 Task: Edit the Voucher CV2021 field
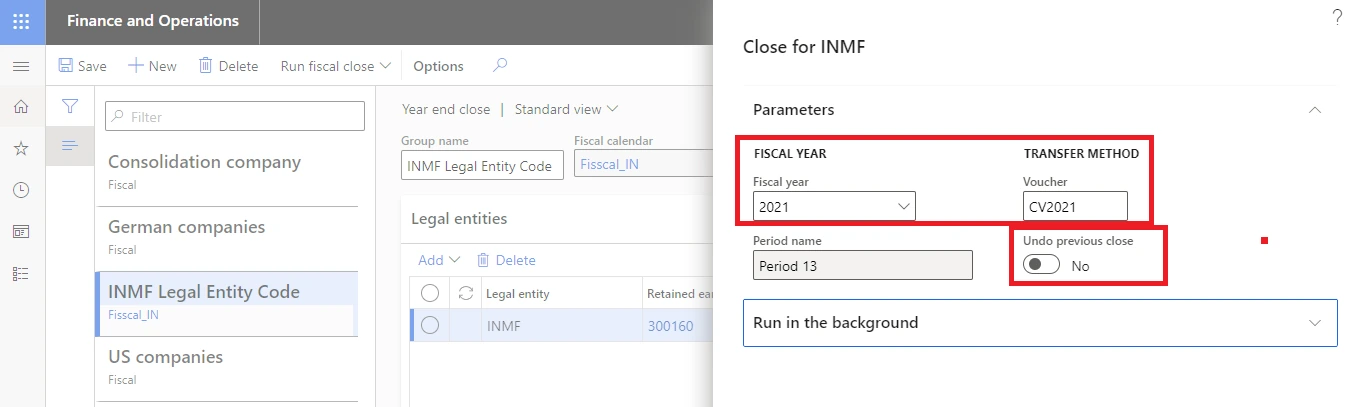[1075, 207]
